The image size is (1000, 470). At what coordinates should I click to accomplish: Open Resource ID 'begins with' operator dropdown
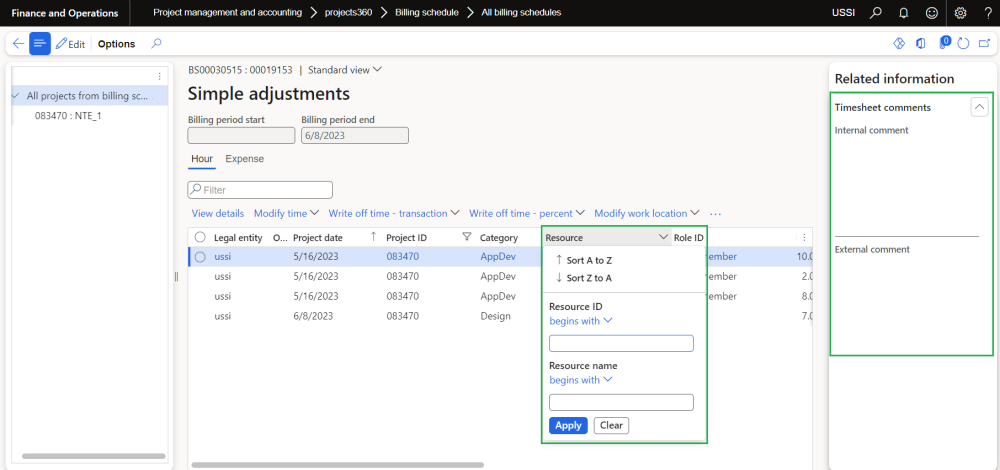point(580,321)
